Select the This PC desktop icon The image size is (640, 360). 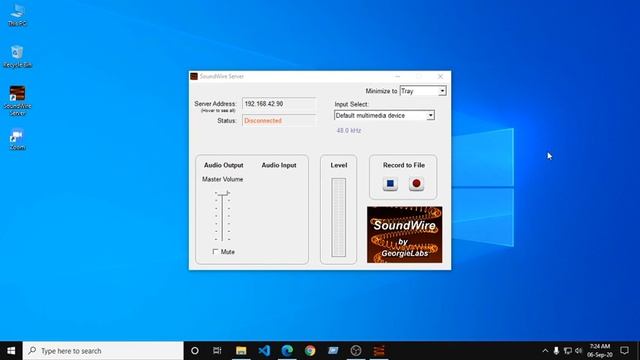click(18, 15)
